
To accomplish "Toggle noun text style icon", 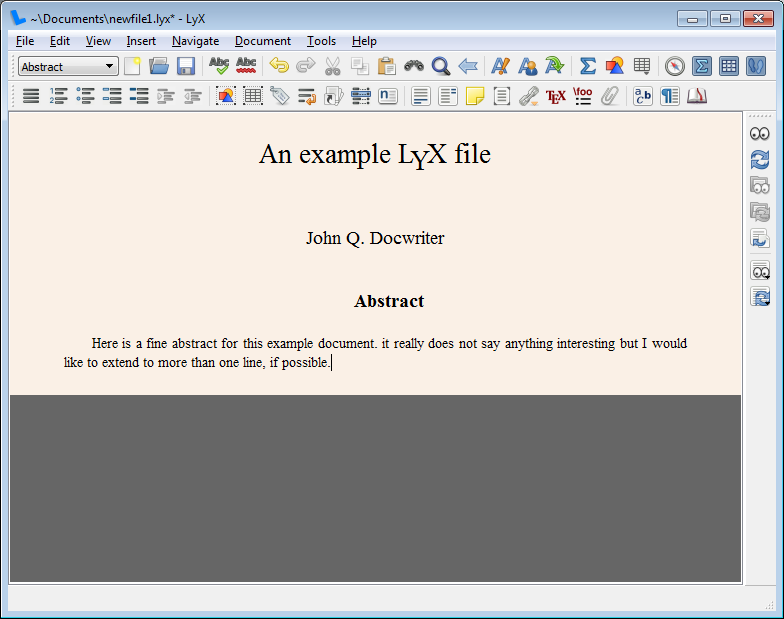I will 528,66.
